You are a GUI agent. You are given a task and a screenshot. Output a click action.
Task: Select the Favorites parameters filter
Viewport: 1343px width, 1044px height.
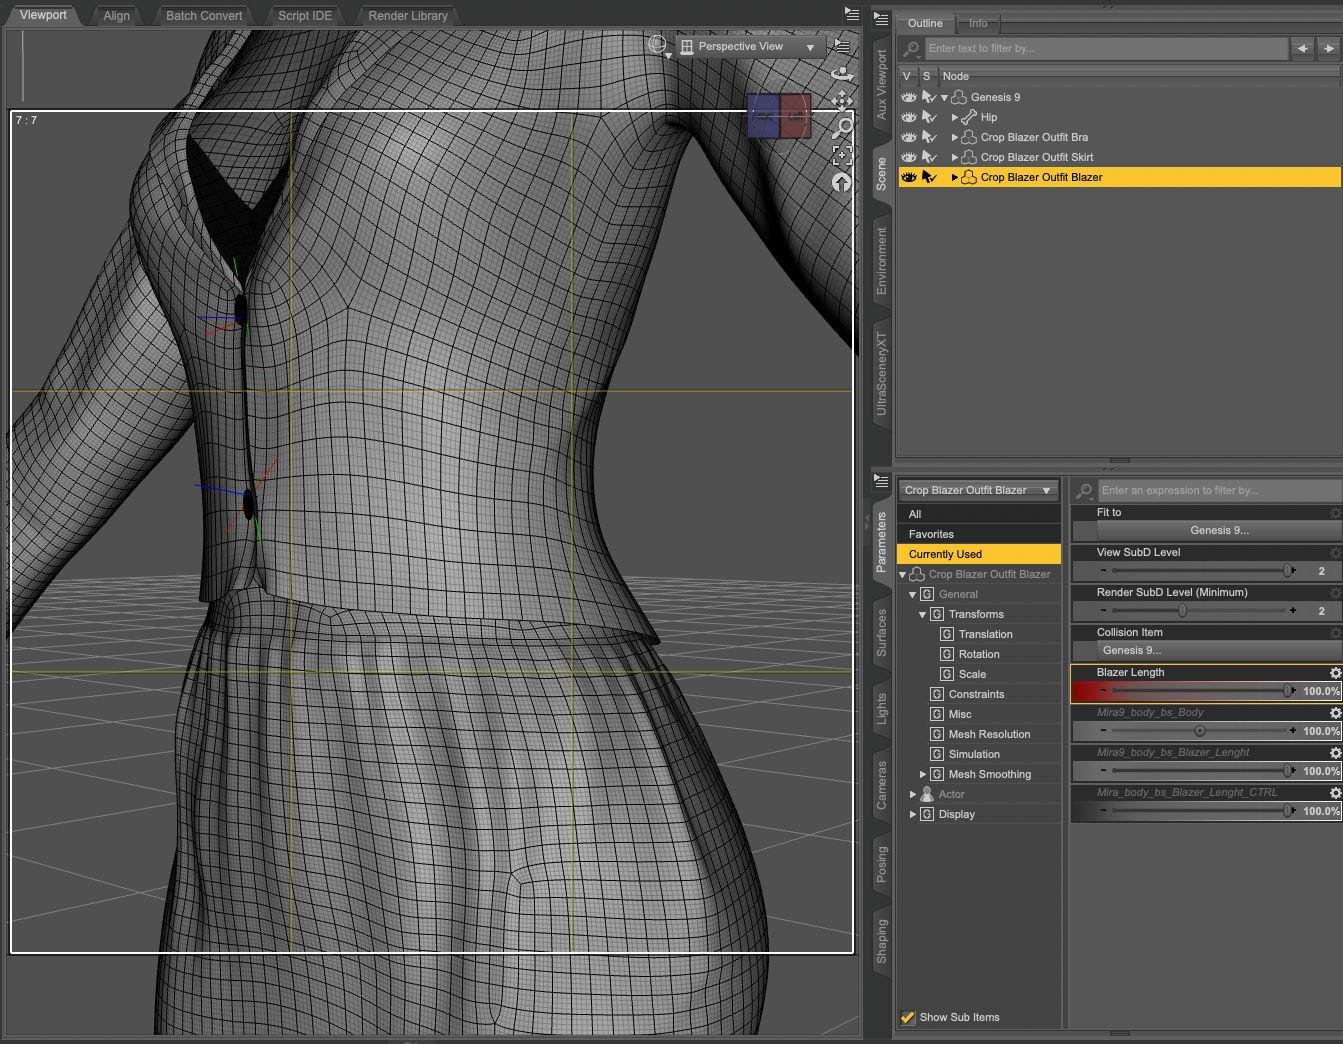click(978, 534)
